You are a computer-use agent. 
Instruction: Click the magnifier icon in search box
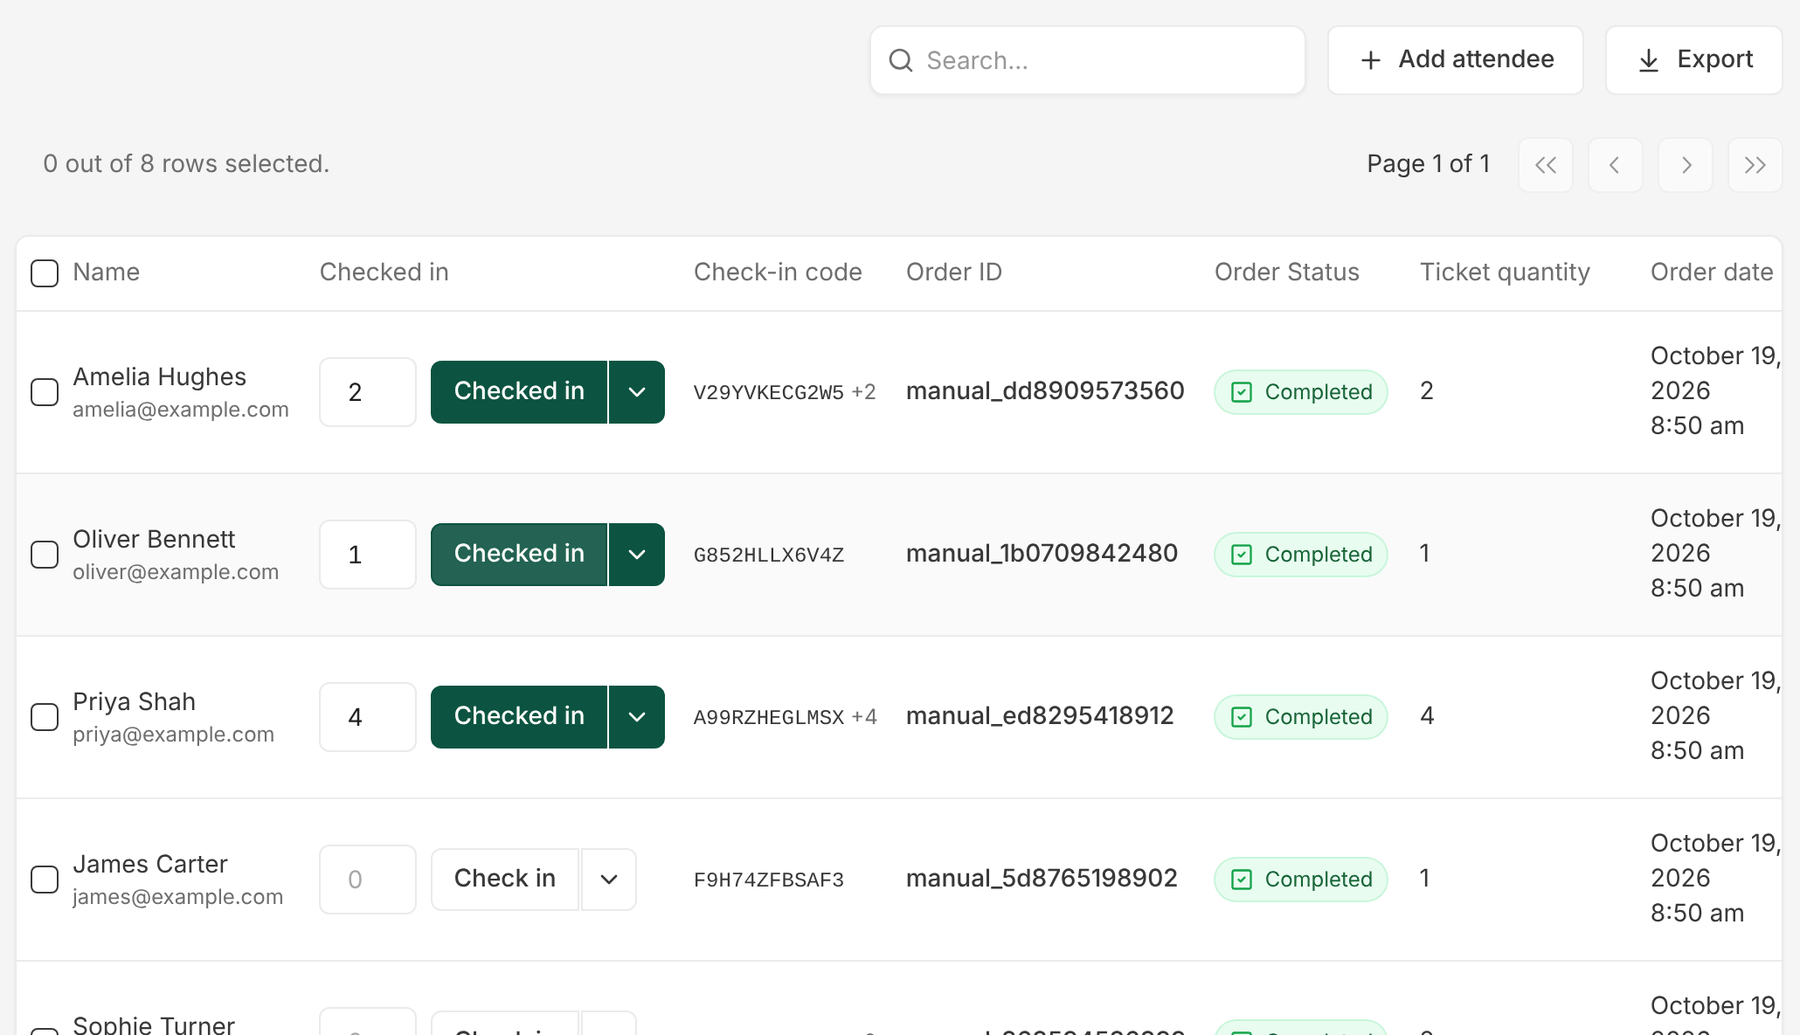point(901,61)
